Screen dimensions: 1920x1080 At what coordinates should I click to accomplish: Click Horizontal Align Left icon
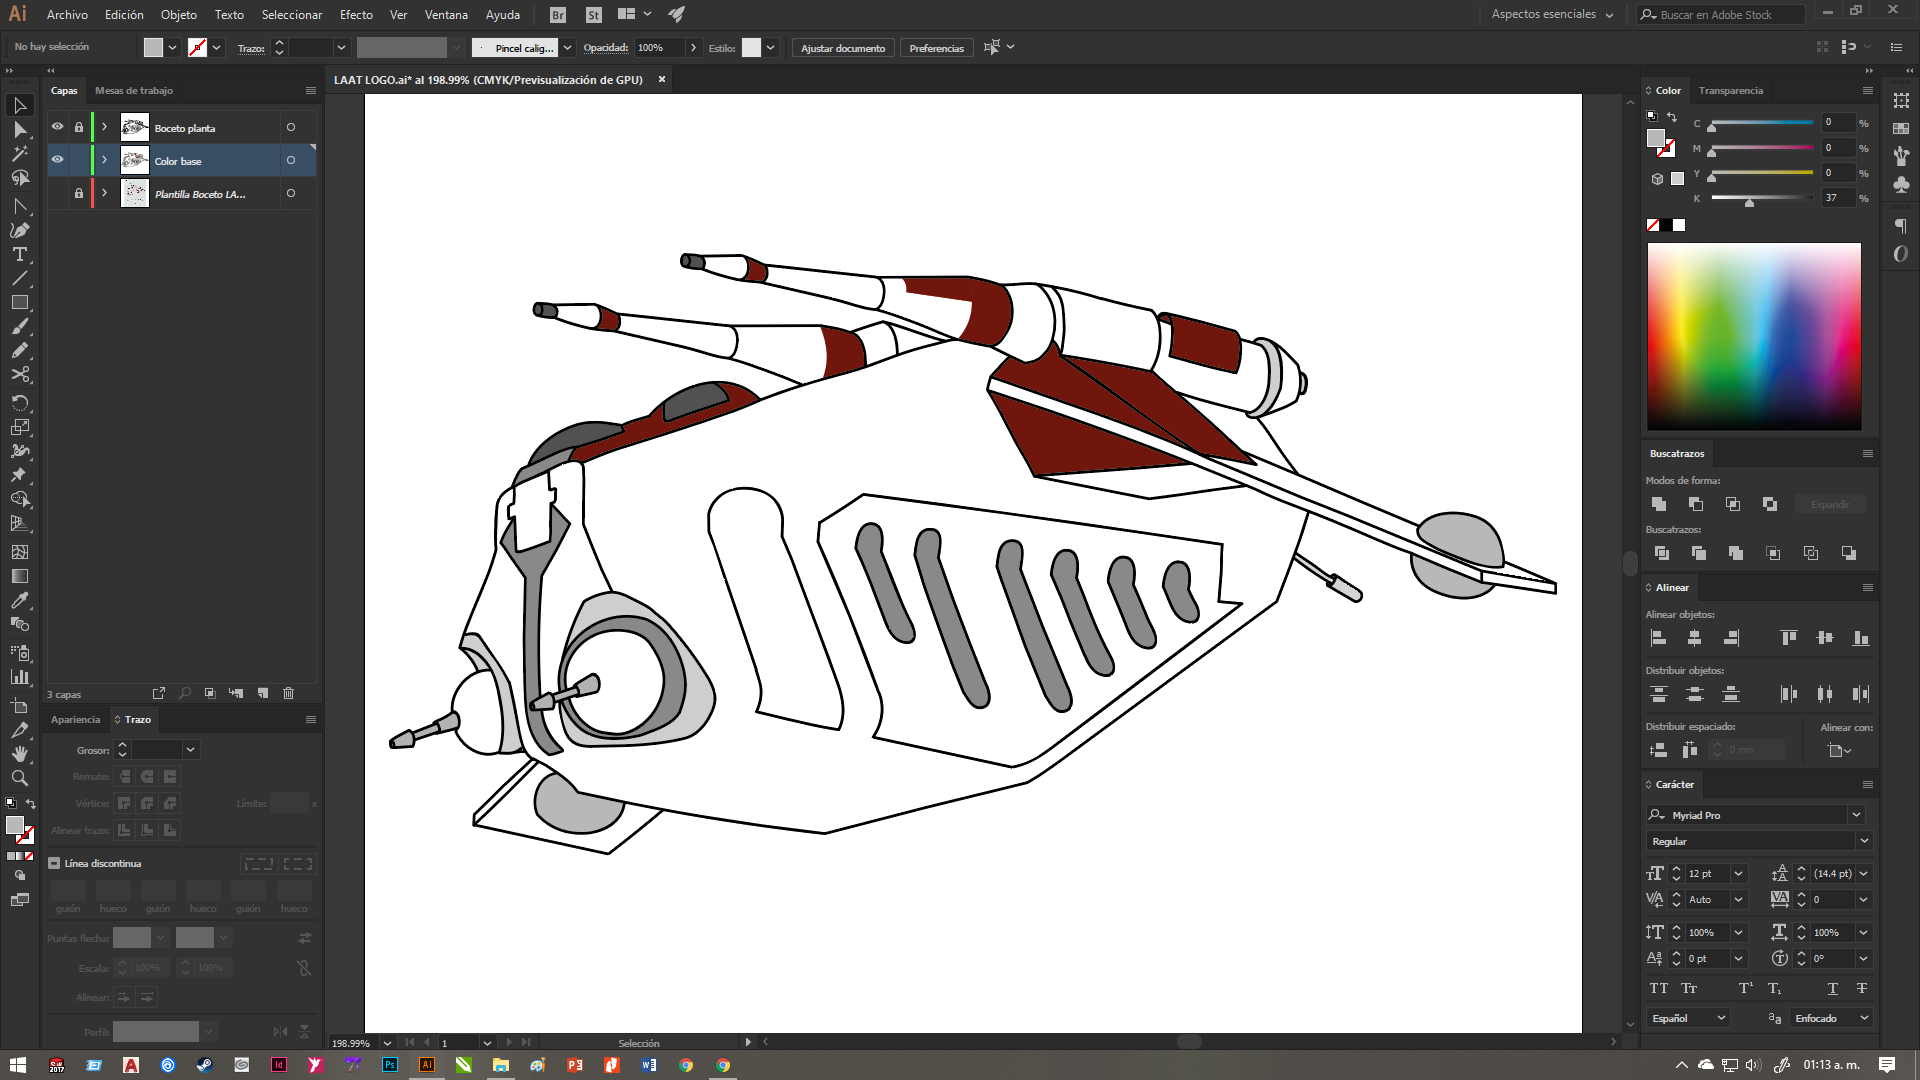pyautogui.click(x=1658, y=638)
